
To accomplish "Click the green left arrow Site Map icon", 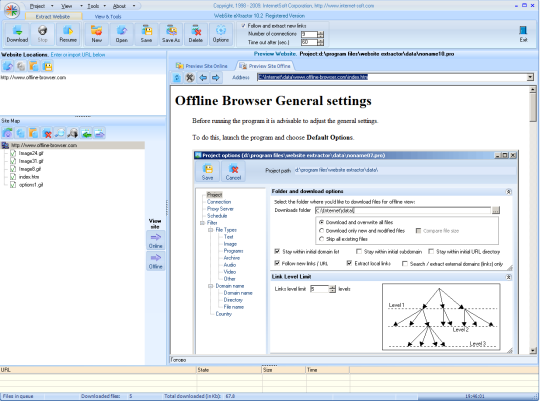I will coord(86,133).
